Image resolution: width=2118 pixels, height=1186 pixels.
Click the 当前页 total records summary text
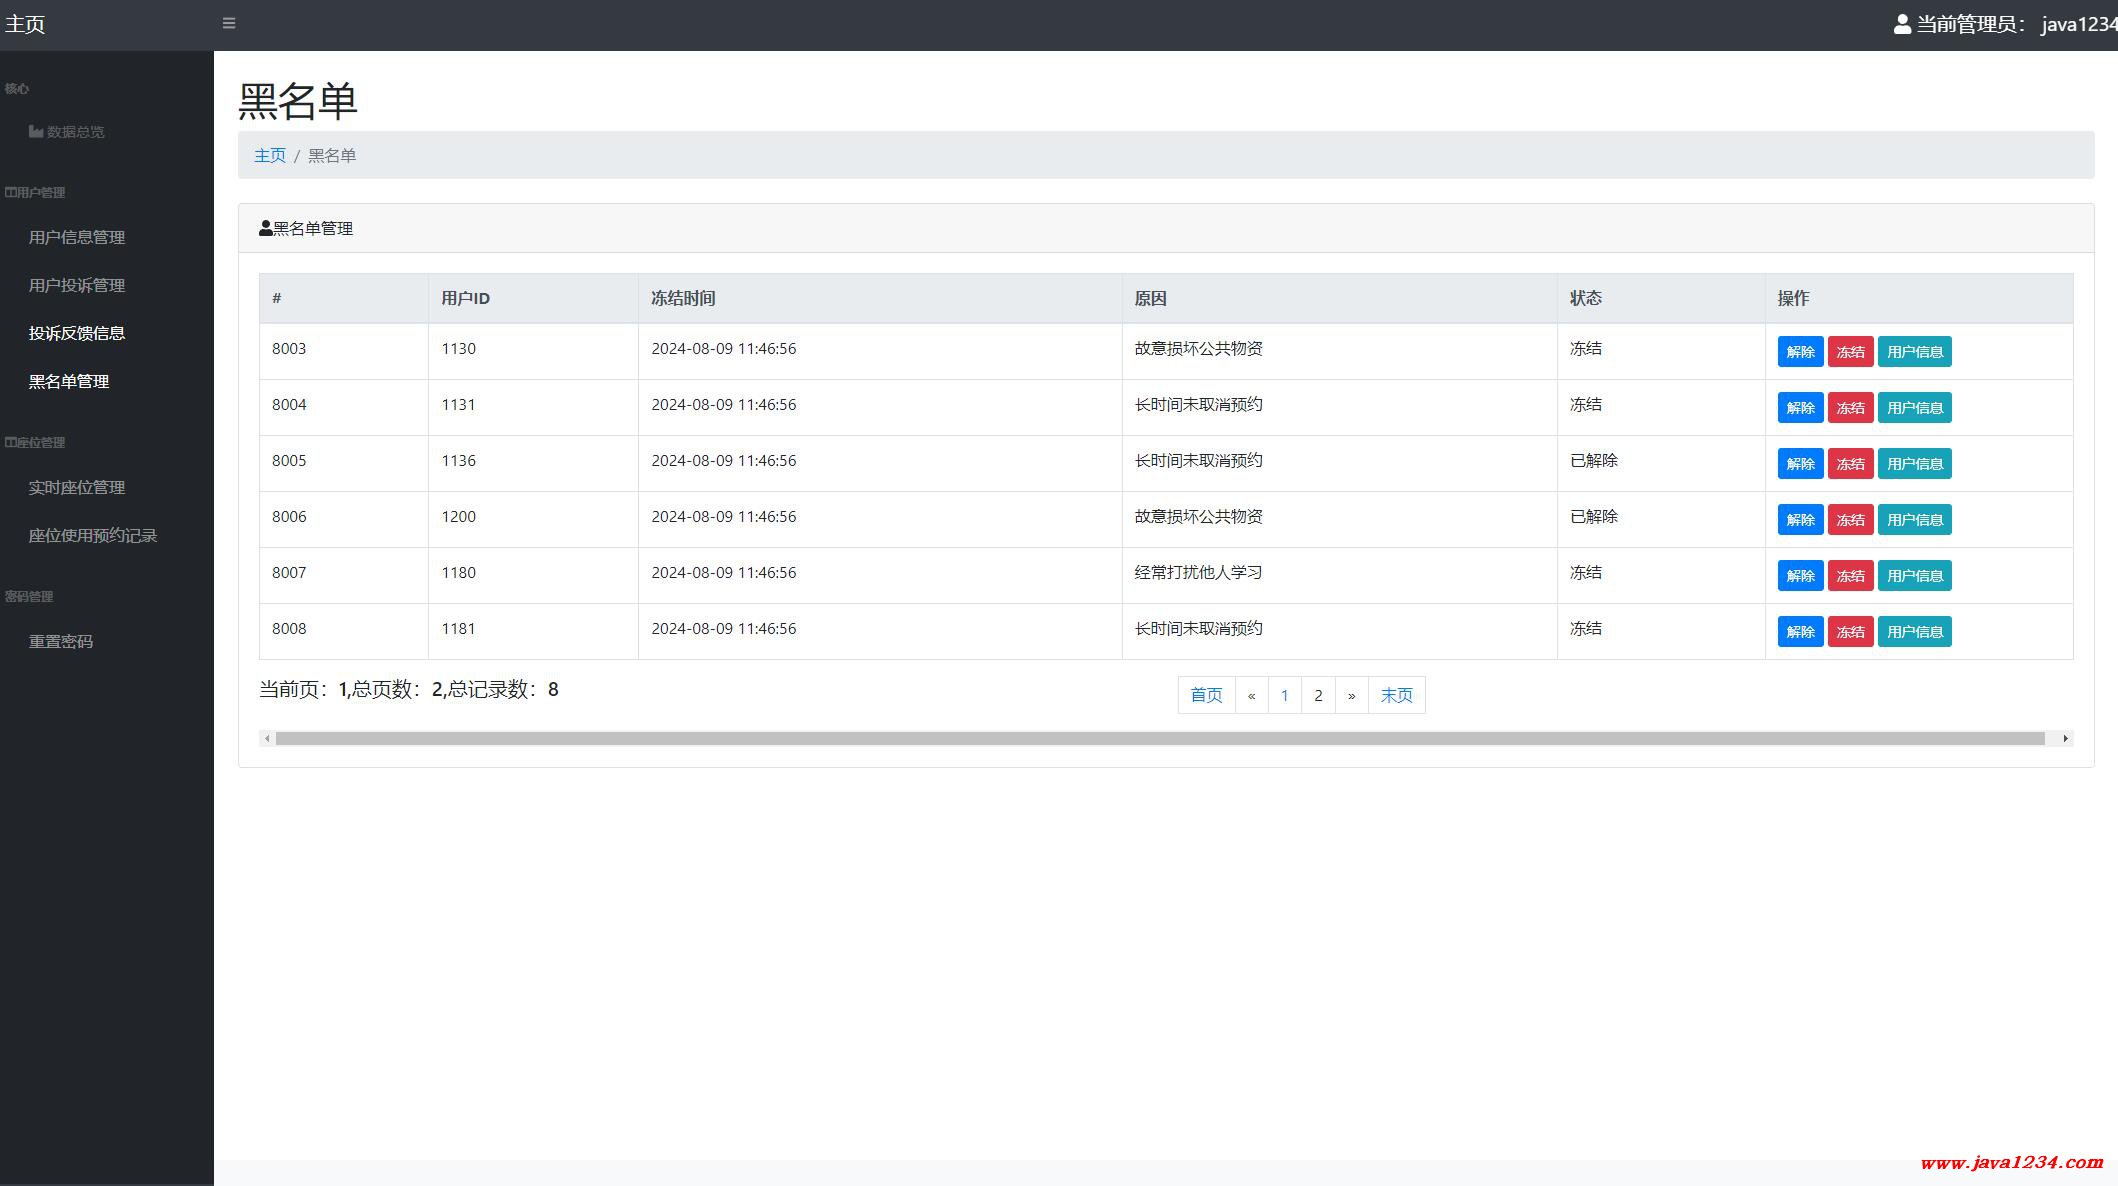409,689
